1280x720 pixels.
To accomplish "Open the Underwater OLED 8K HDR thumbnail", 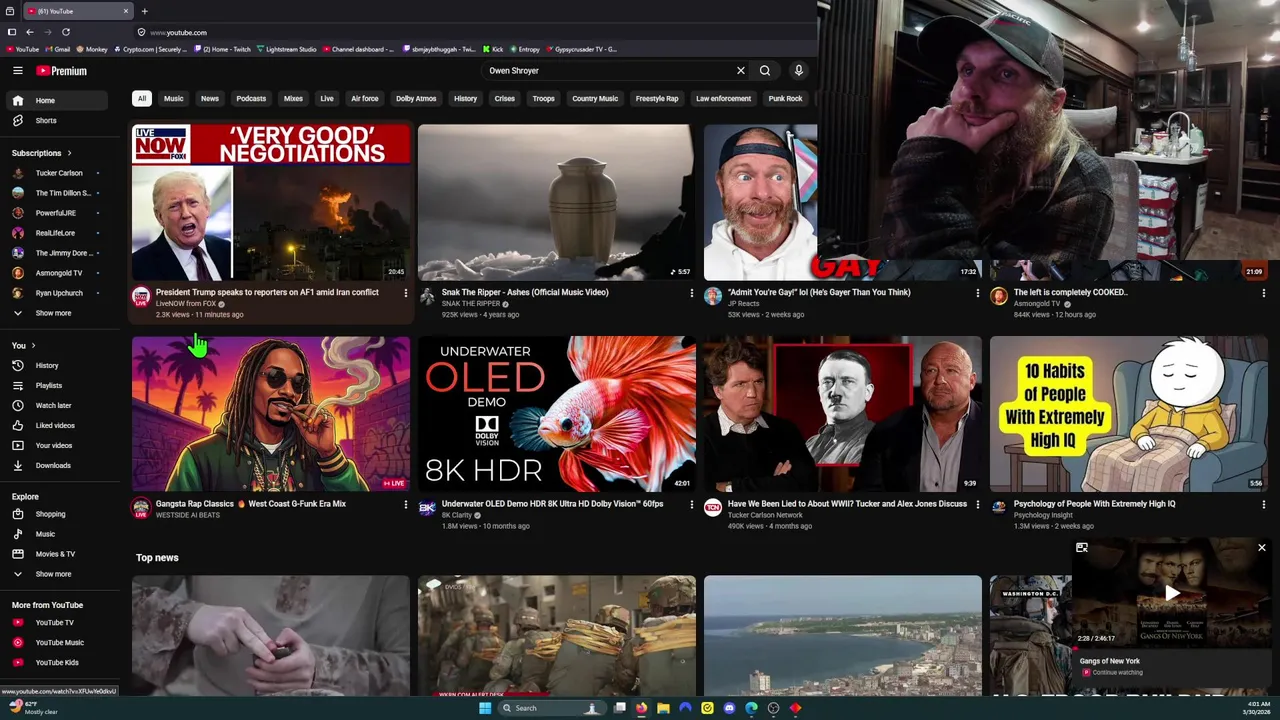I will tap(557, 414).
